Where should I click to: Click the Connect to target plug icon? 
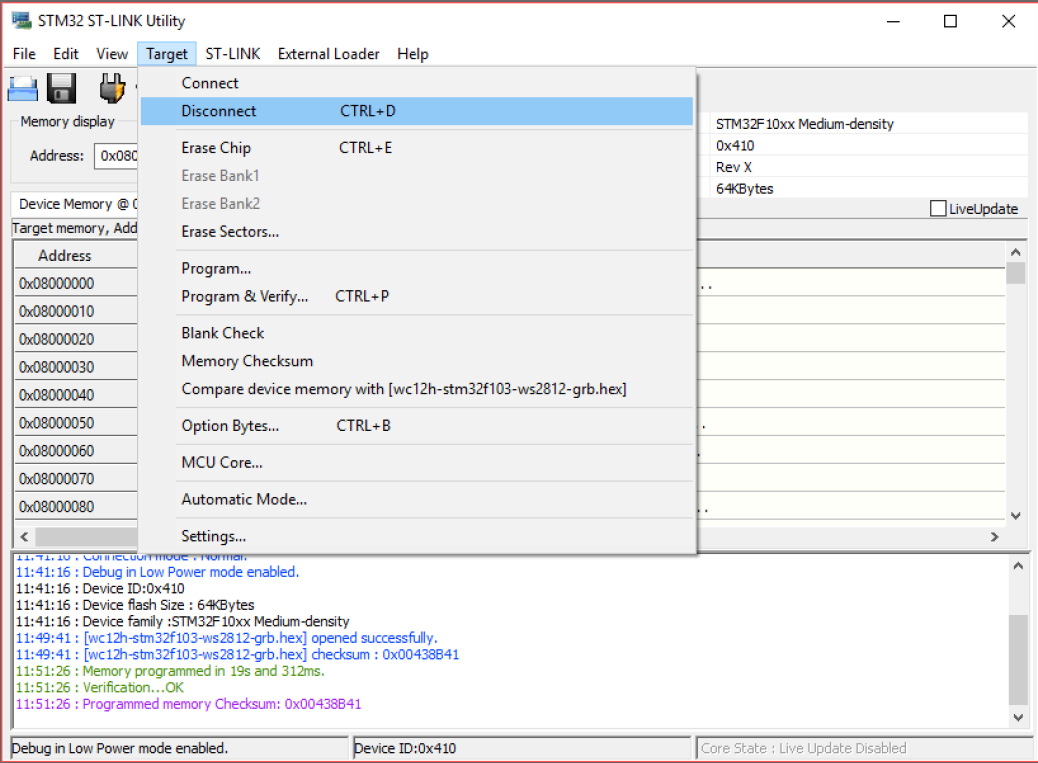112,88
